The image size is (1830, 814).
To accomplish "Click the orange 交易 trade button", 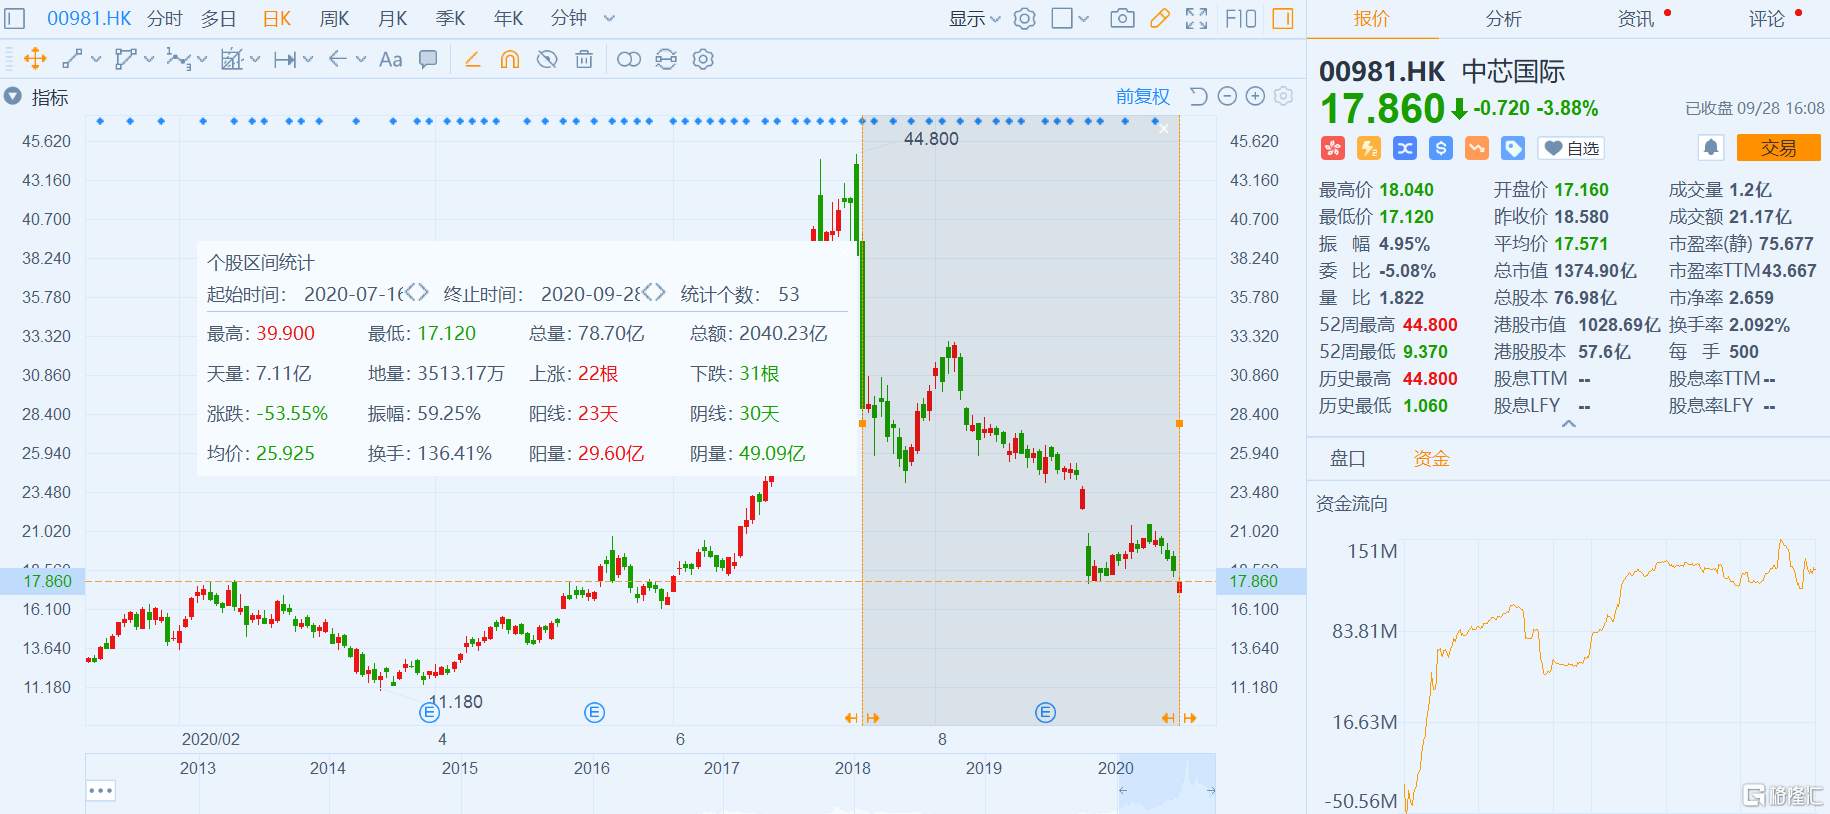I will (x=1778, y=148).
